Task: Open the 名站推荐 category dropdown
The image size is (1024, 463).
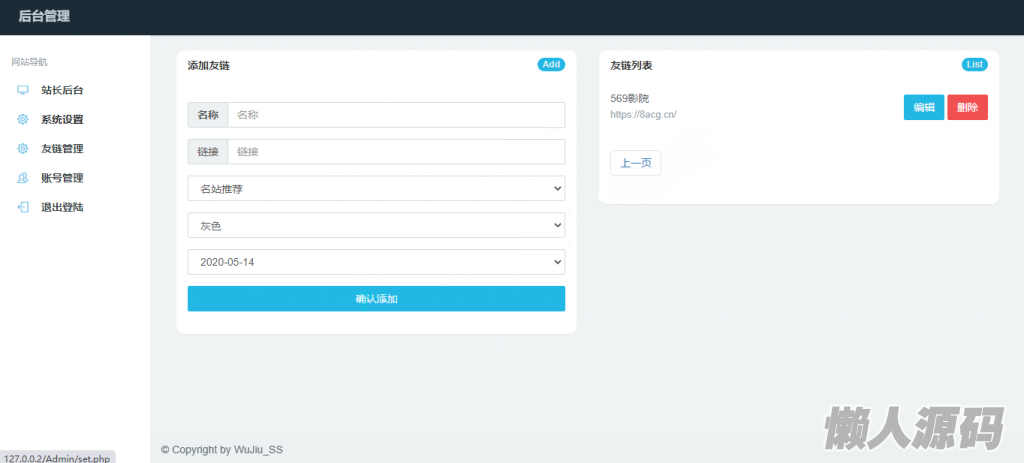Action: click(x=376, y=189)
